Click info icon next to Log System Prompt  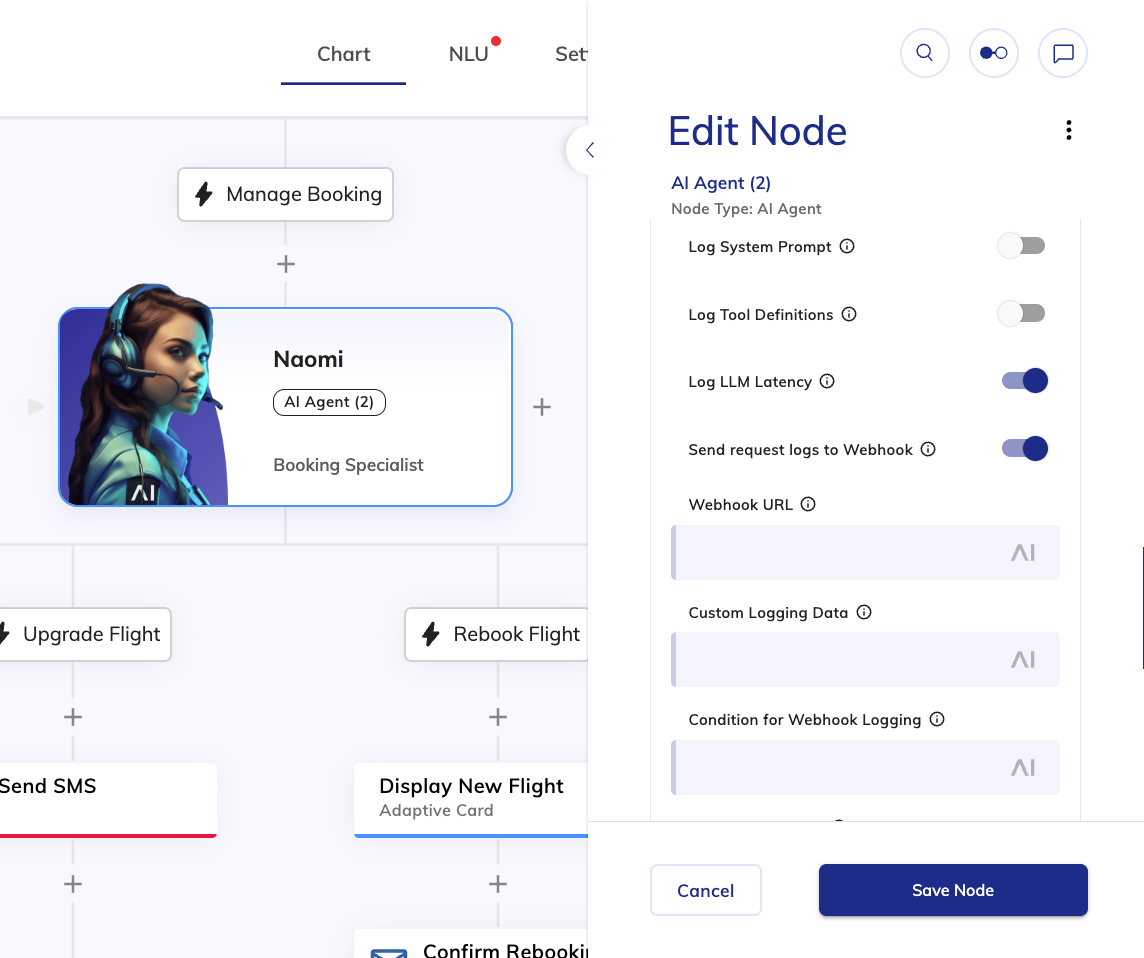847,246
